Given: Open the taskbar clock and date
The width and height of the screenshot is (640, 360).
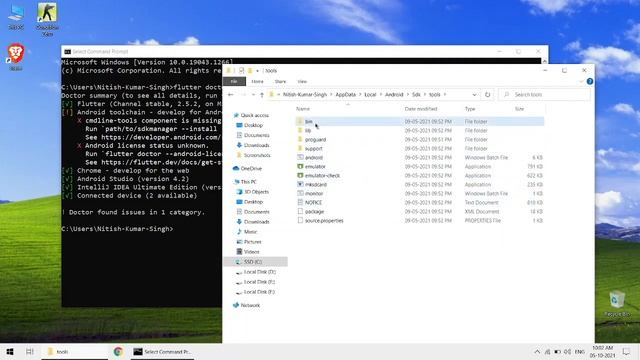Looking at the screenshot, I should pos(602,351).
